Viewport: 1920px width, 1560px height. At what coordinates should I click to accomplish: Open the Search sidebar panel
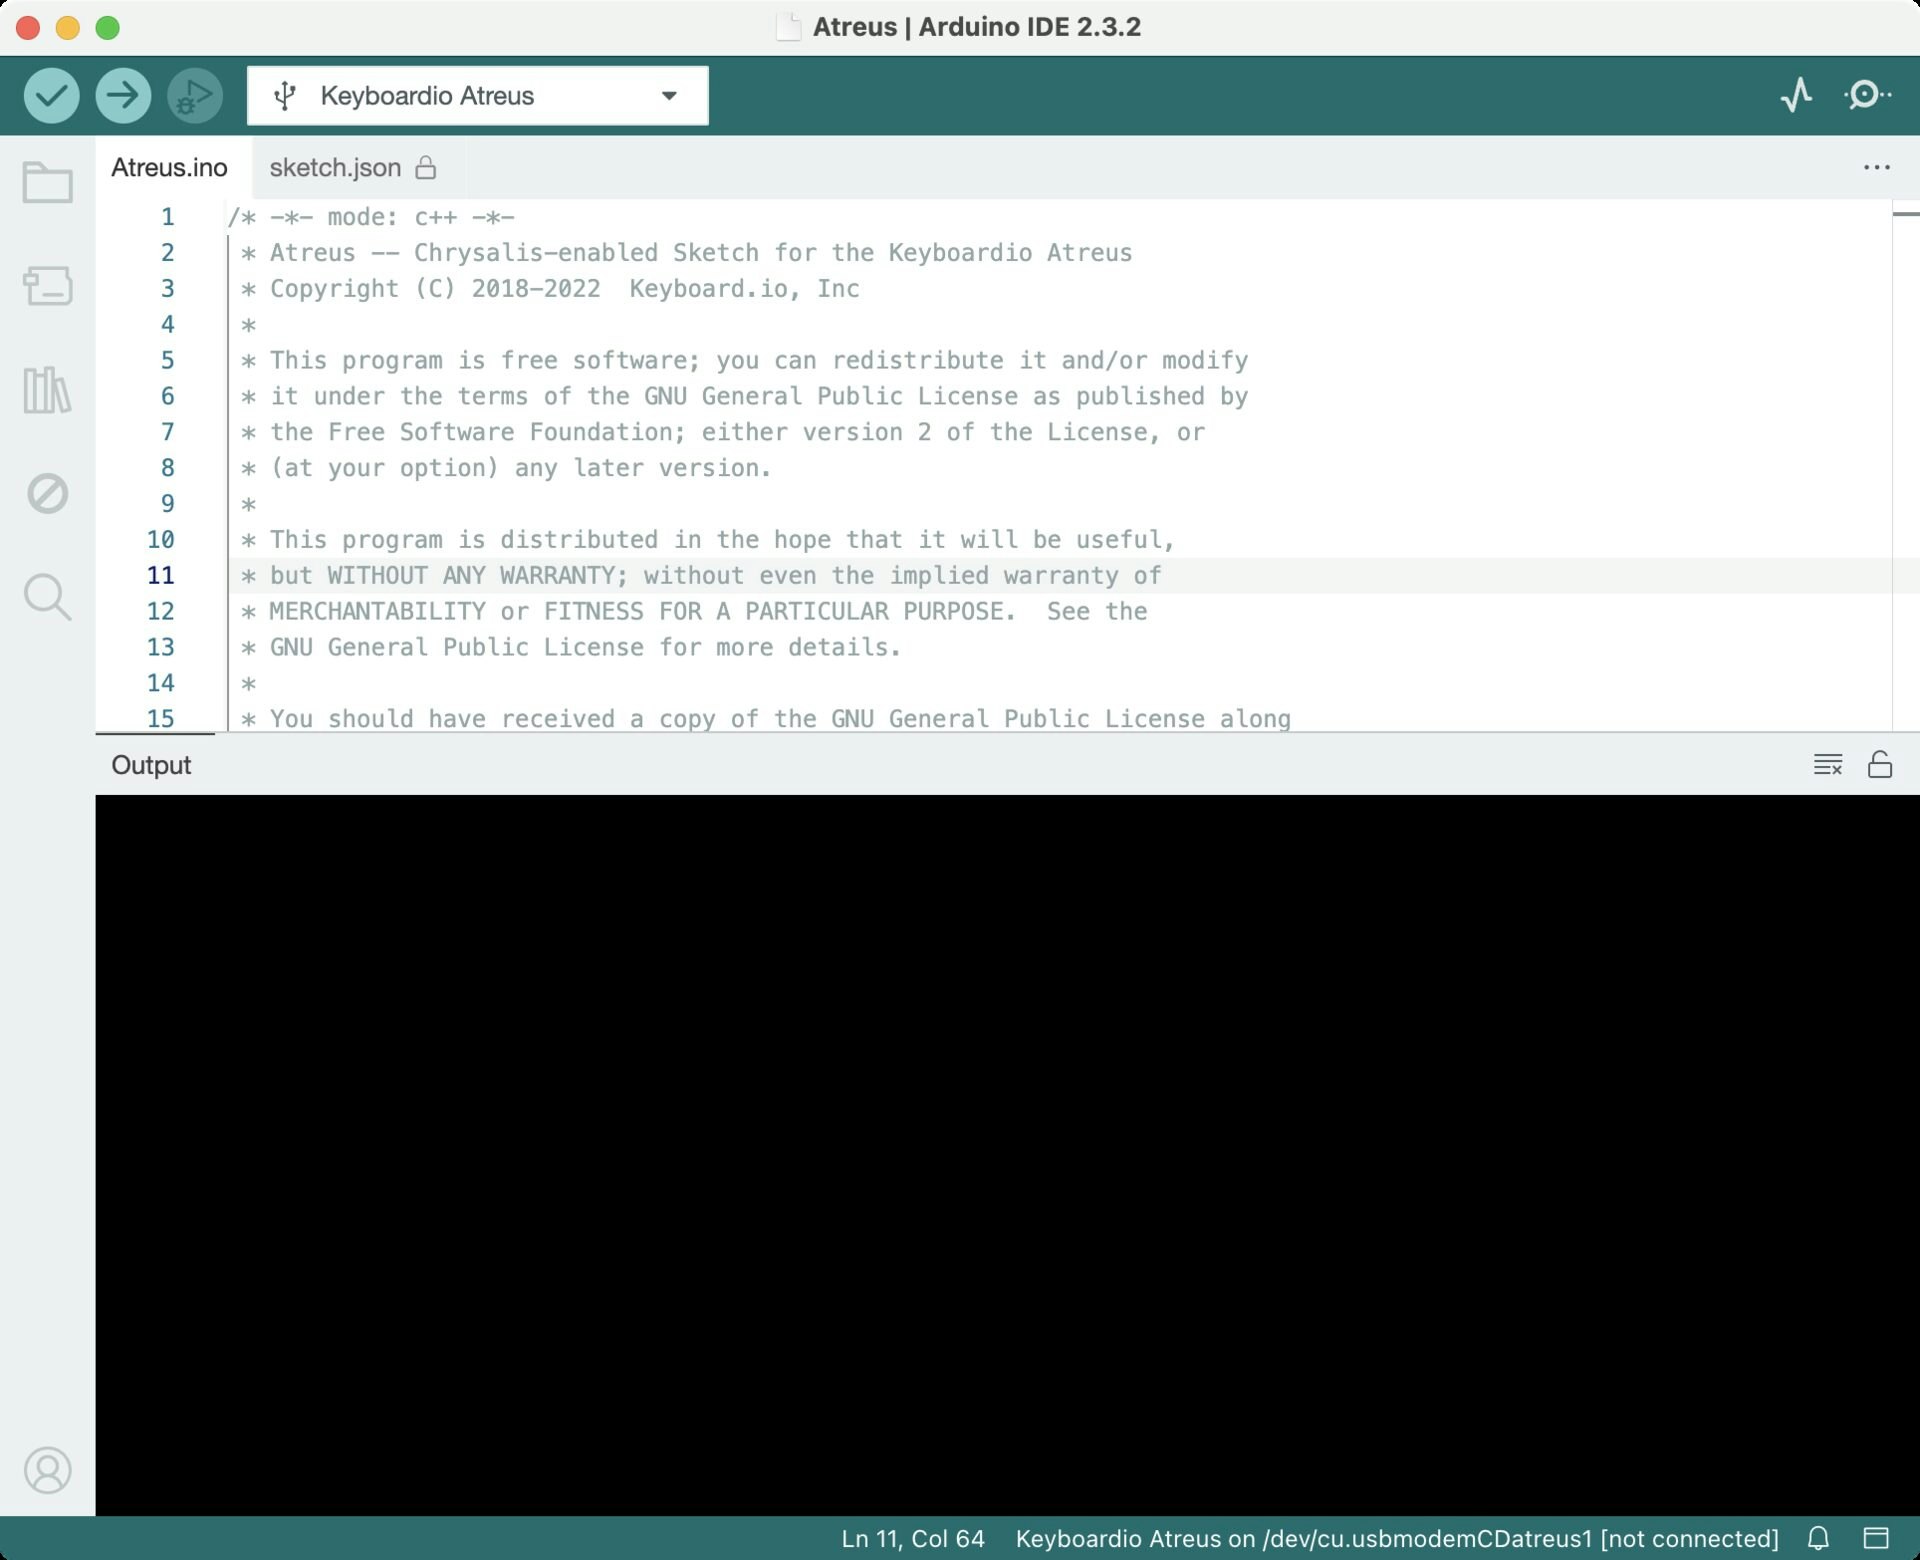(x=48, y=597)
